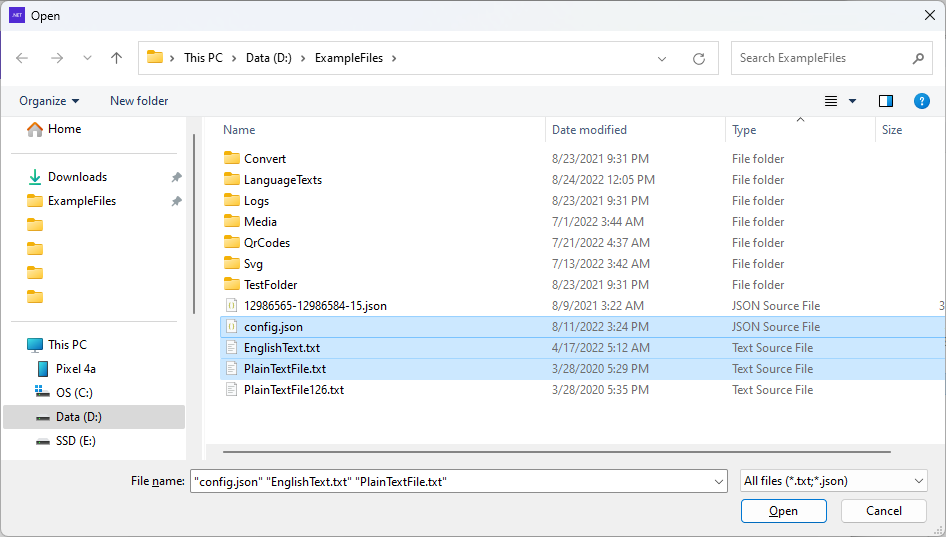Click the config.json file icon

coord(231,326)
